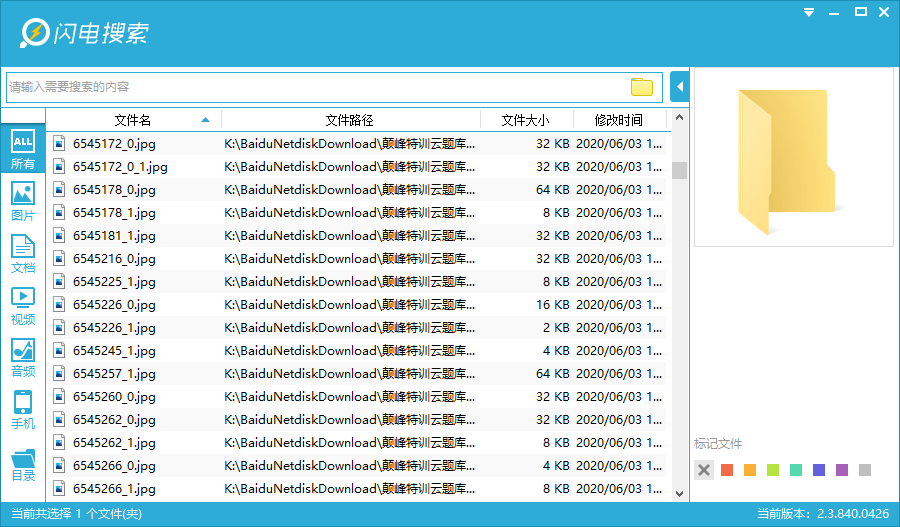Open the 文档 (Documents) filter

click(x=22, y=253)
